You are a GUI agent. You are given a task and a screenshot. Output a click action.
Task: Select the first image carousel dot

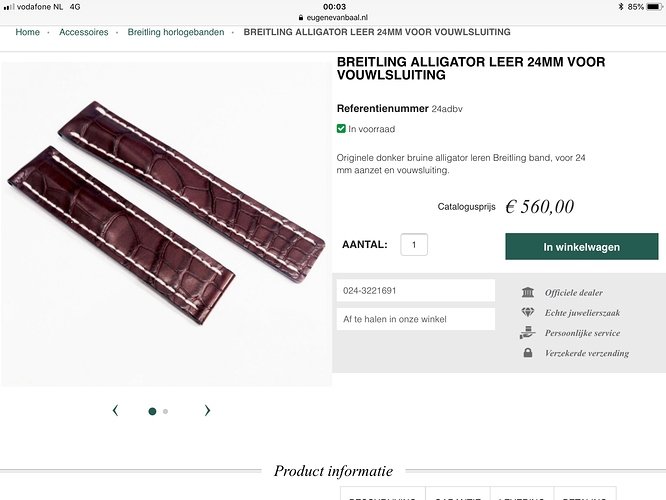pyautogui.click(x=152, y=411)
